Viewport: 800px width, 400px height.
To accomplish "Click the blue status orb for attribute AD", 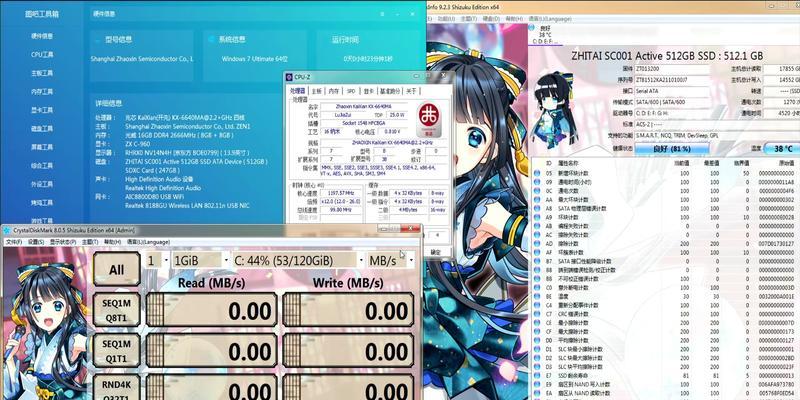I will click(537, 244).
